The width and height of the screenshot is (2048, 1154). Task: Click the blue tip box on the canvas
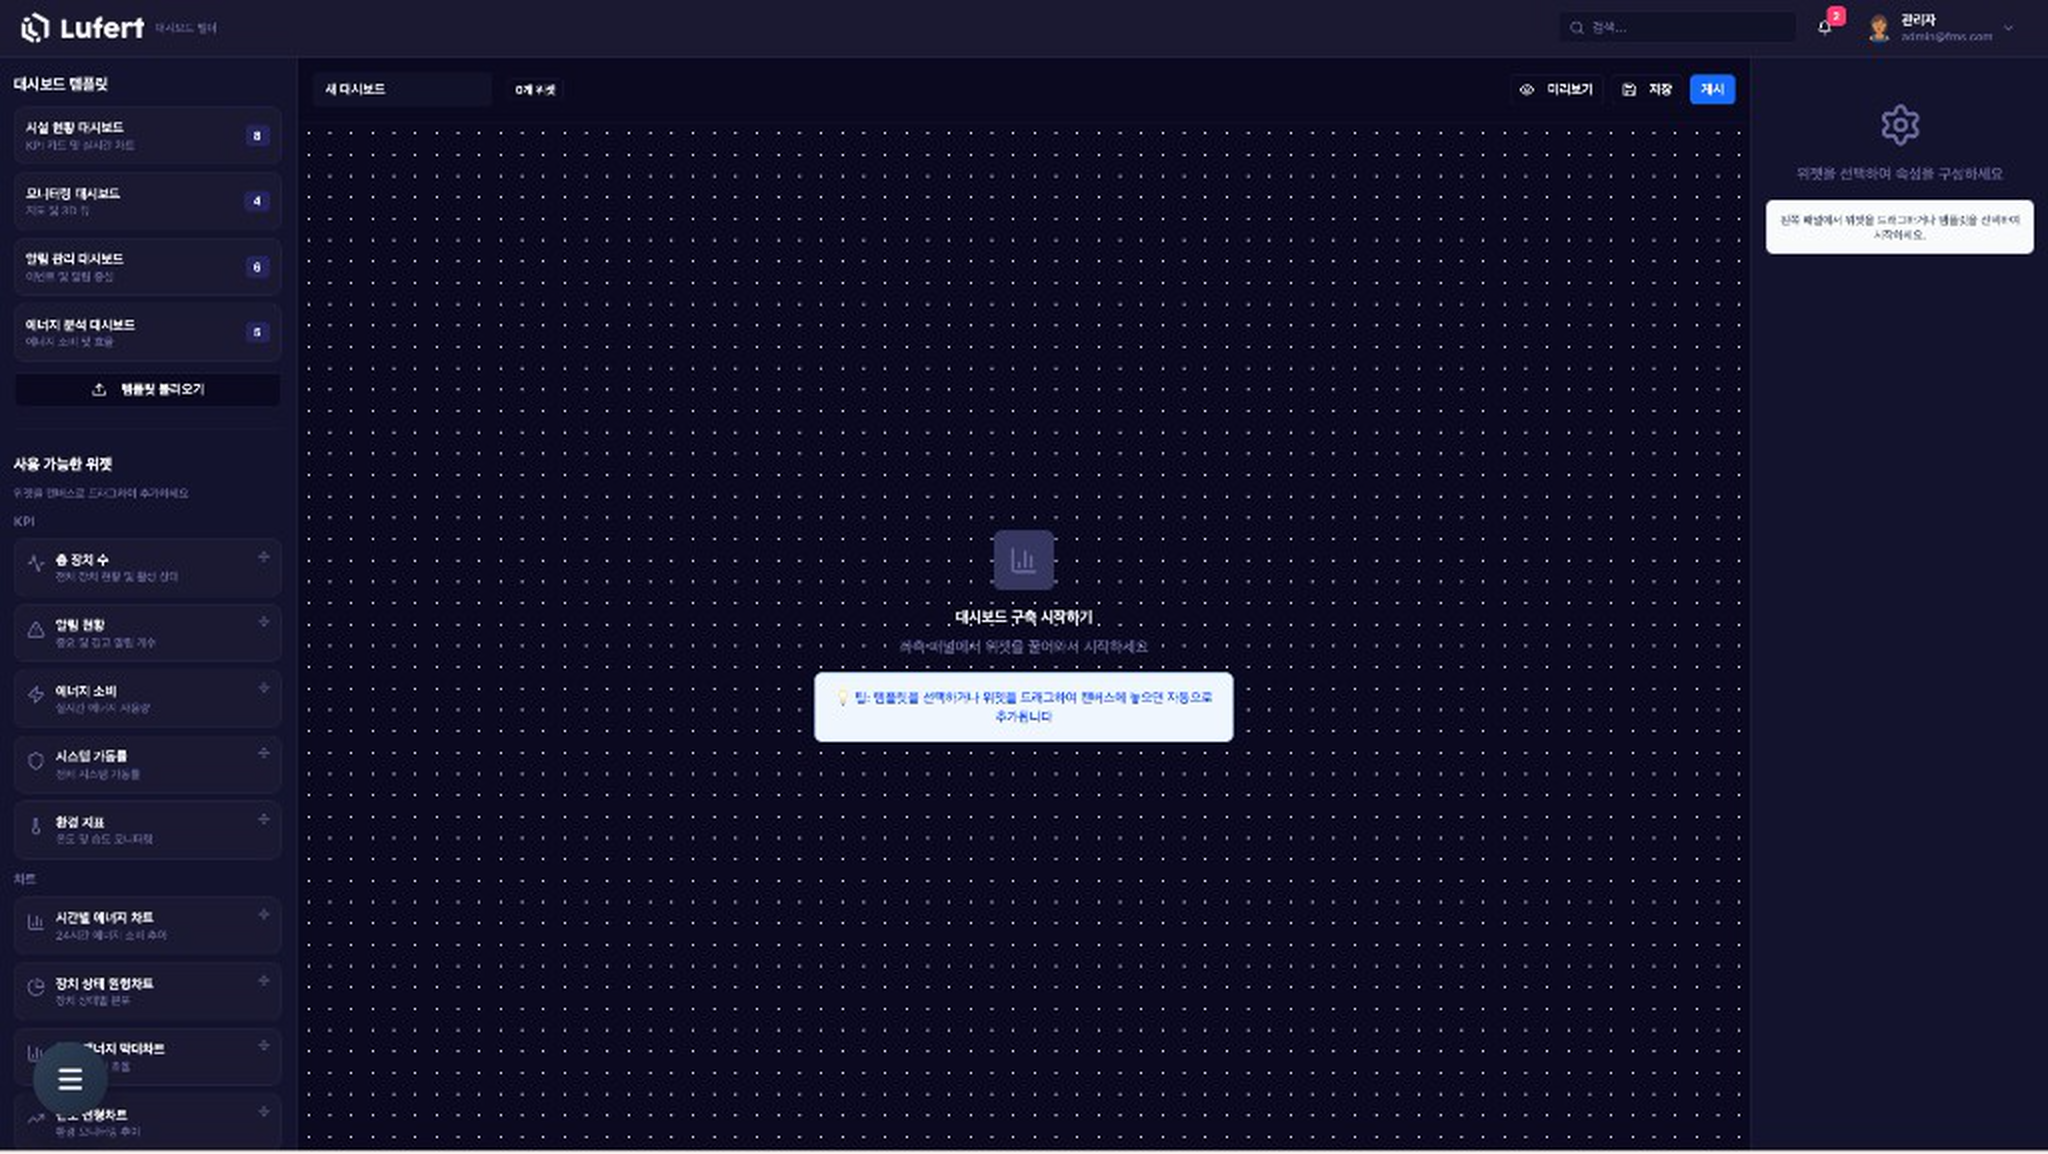[1023, 707]
